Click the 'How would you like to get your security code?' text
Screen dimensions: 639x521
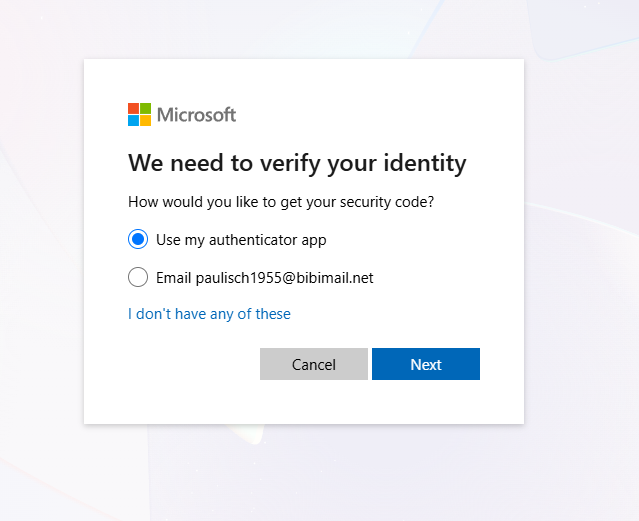pyautogui.click(x=281, y=202)
